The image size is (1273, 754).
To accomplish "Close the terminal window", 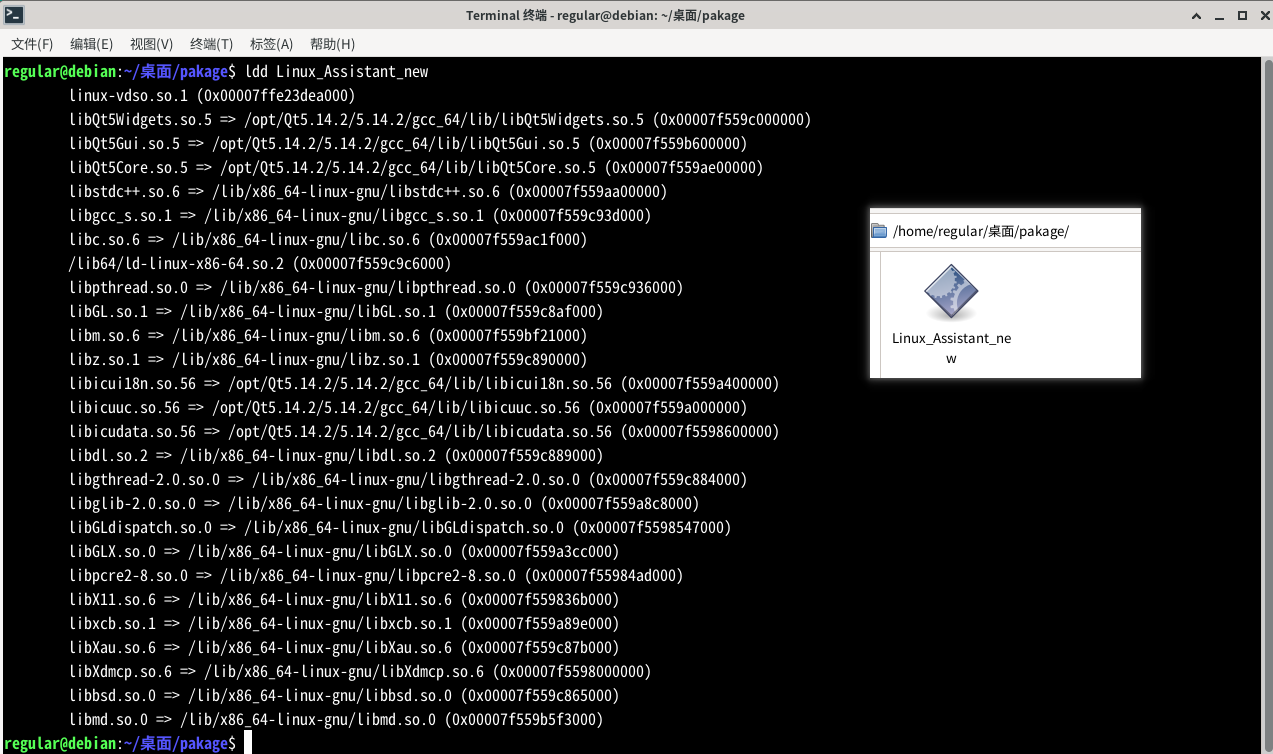I will pyautogui.click(x=1261, y=15).
